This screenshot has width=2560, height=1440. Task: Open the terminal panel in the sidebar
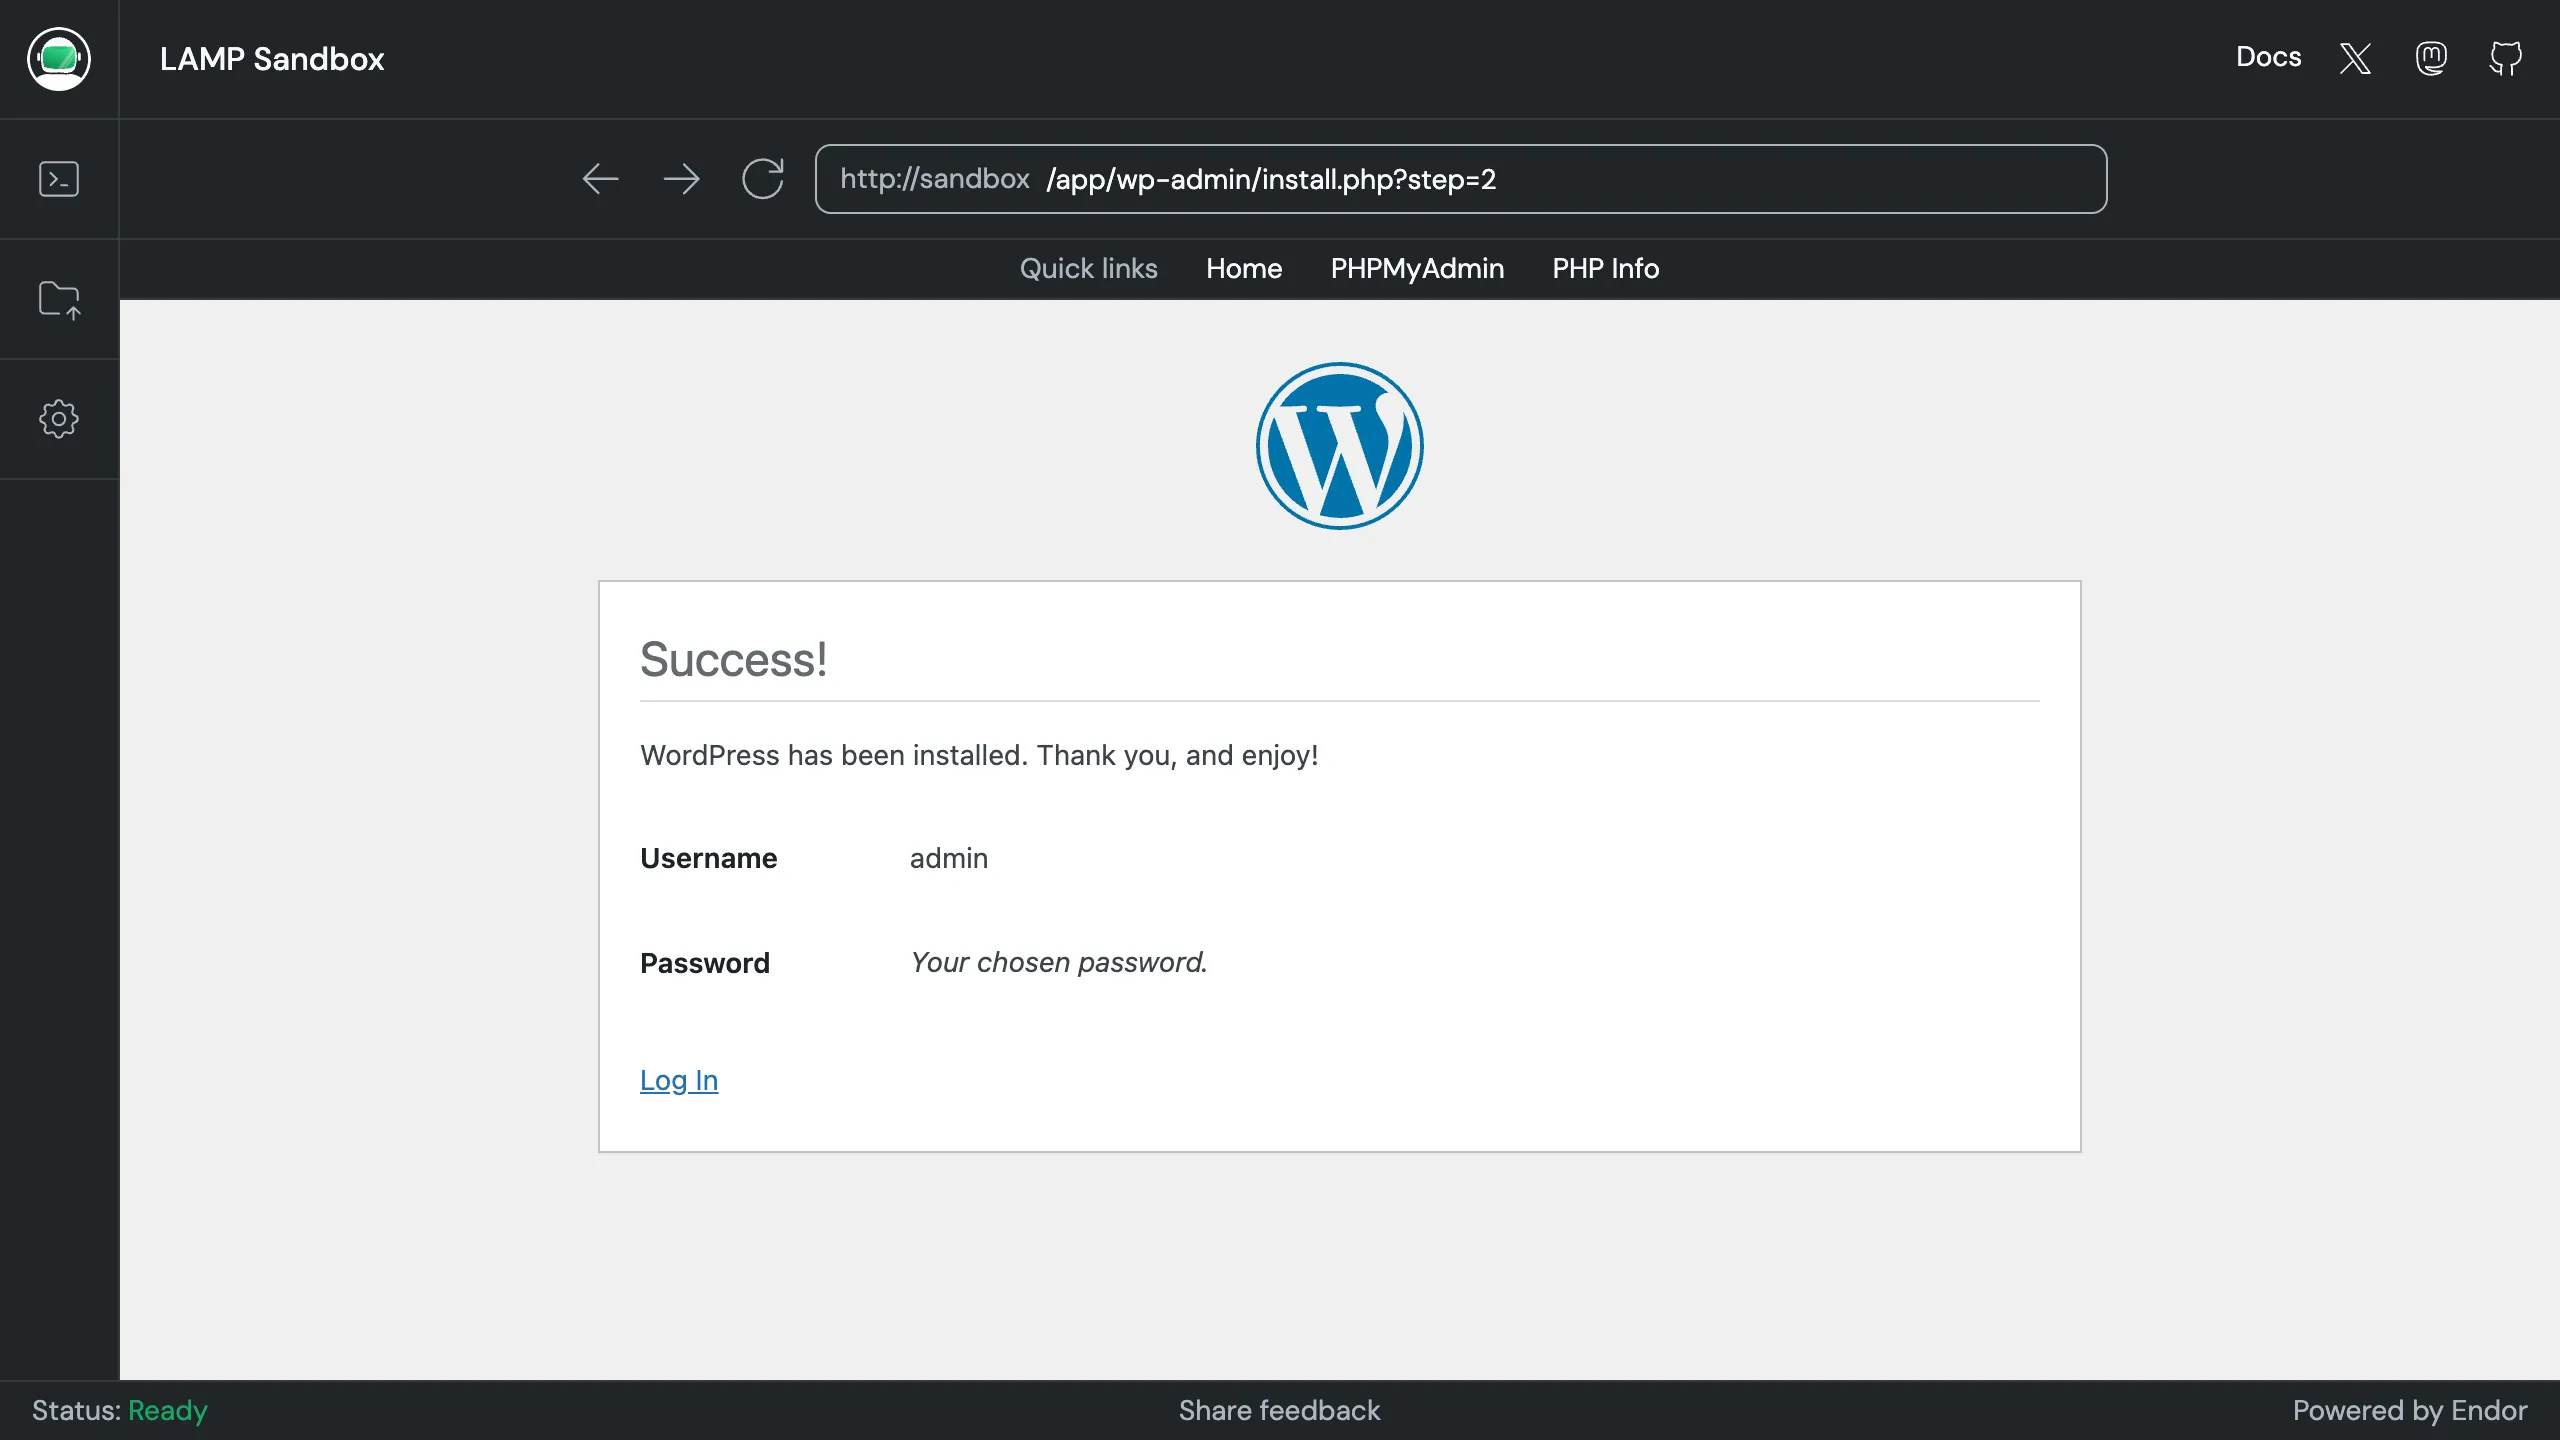[x=59, y=179]
